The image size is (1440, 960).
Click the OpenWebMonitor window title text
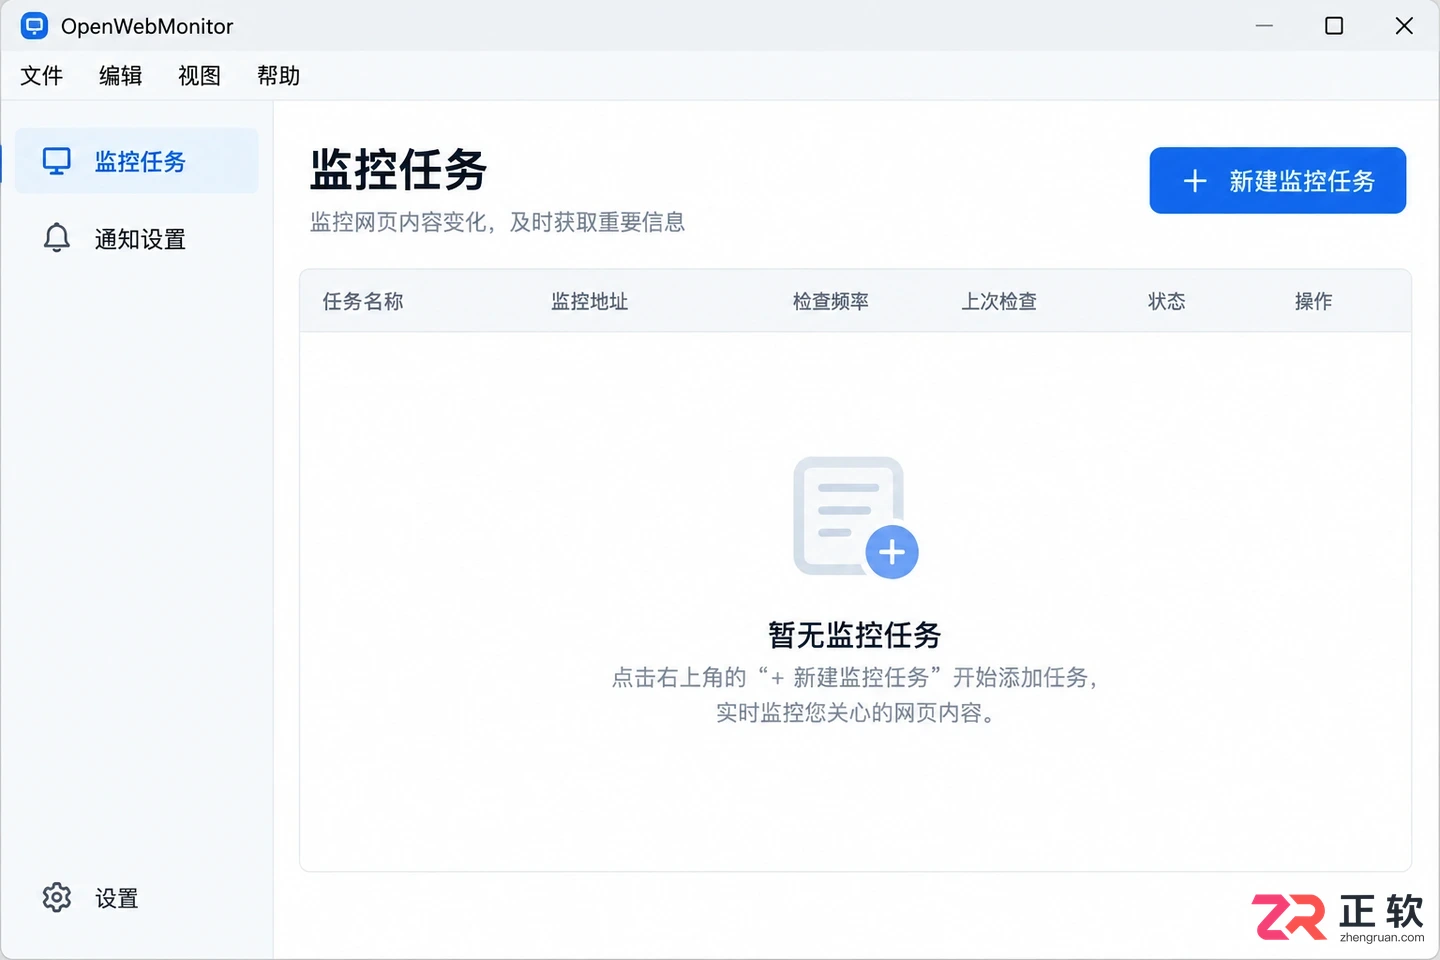147,27
